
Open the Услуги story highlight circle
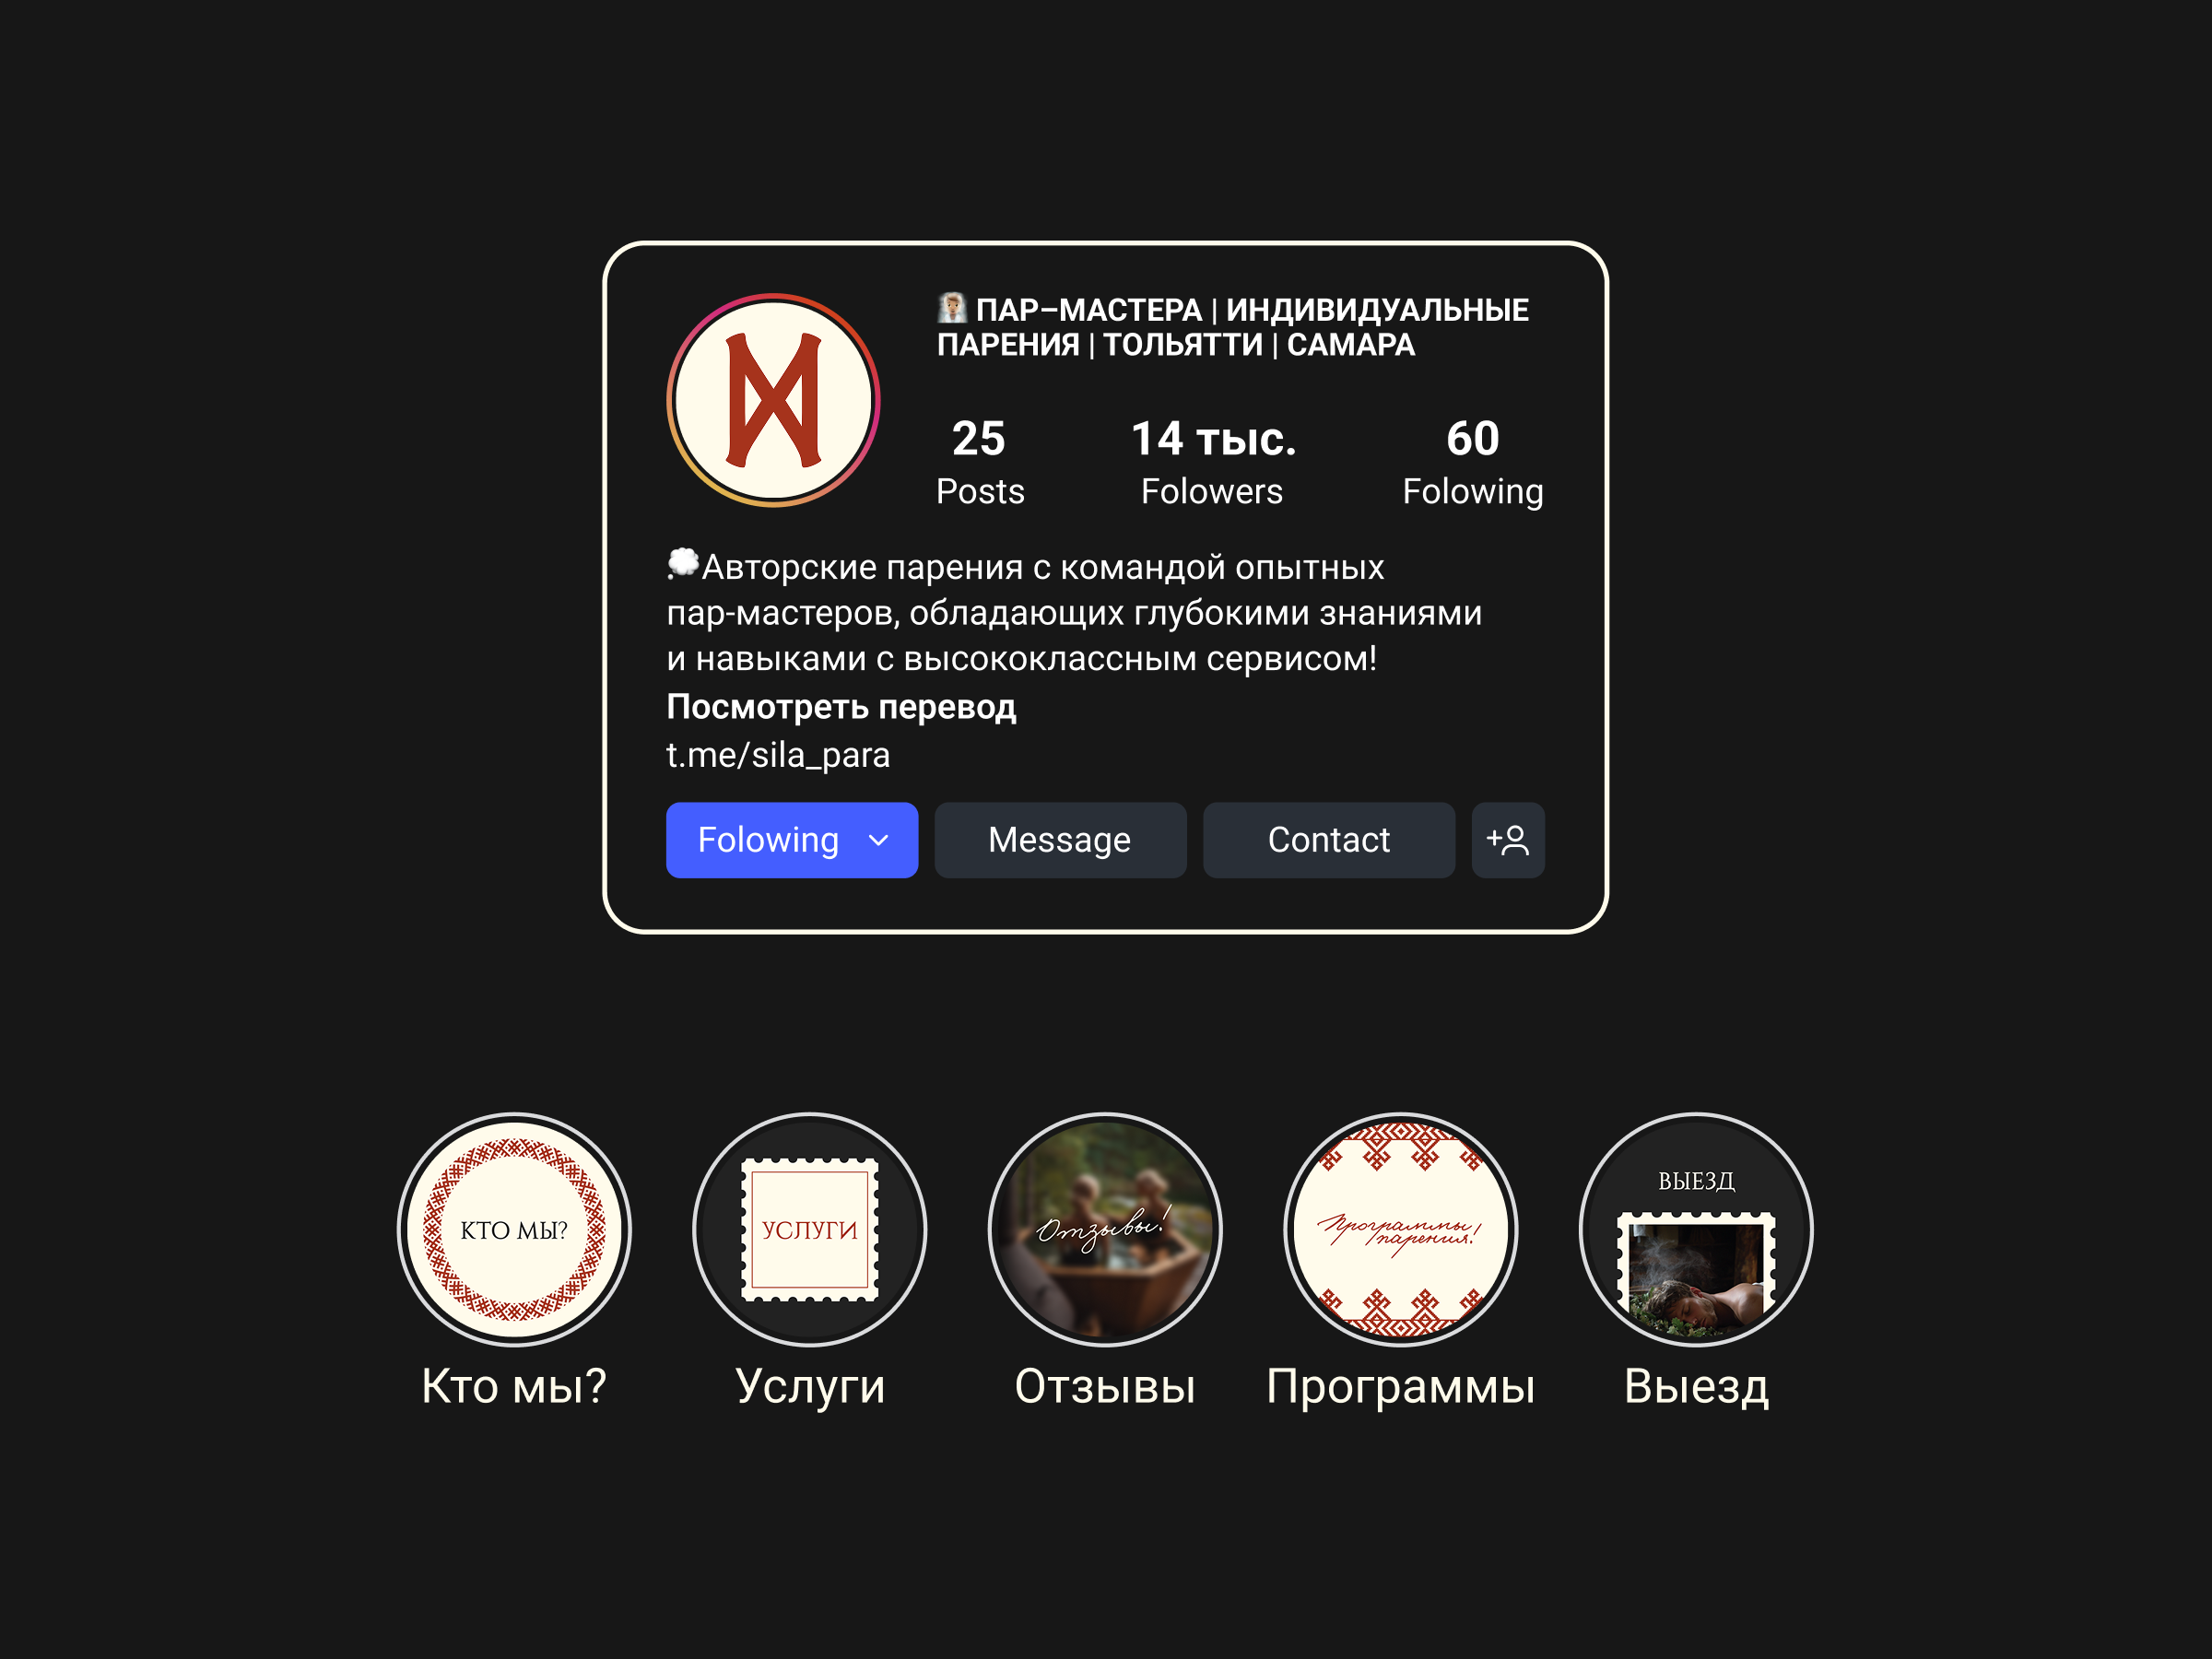point(810,1229)
